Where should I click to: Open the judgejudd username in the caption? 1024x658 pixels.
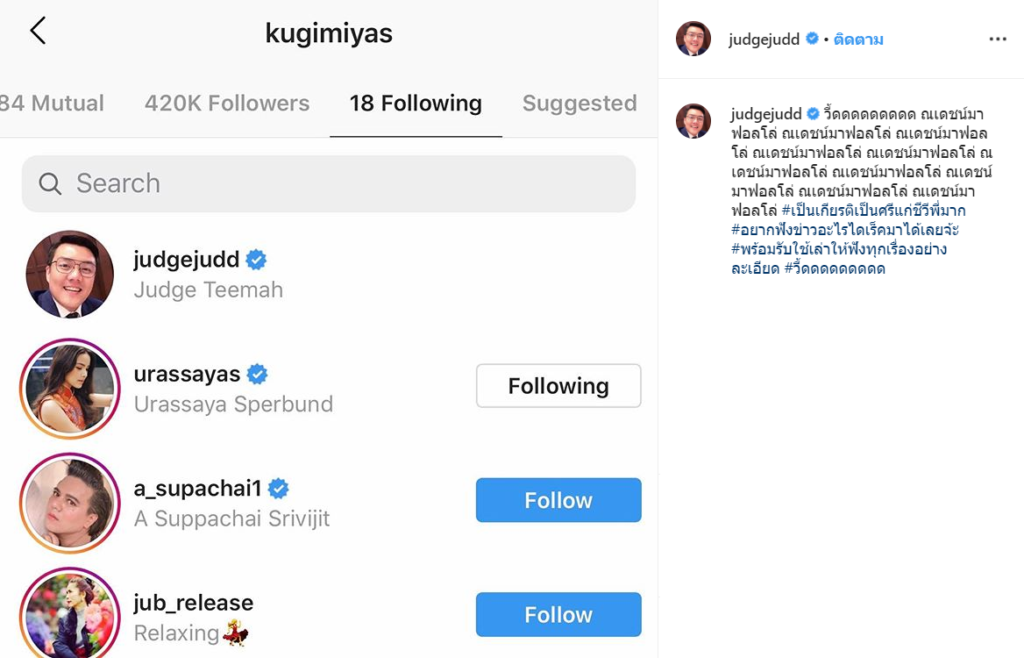[x=766, y=114]
